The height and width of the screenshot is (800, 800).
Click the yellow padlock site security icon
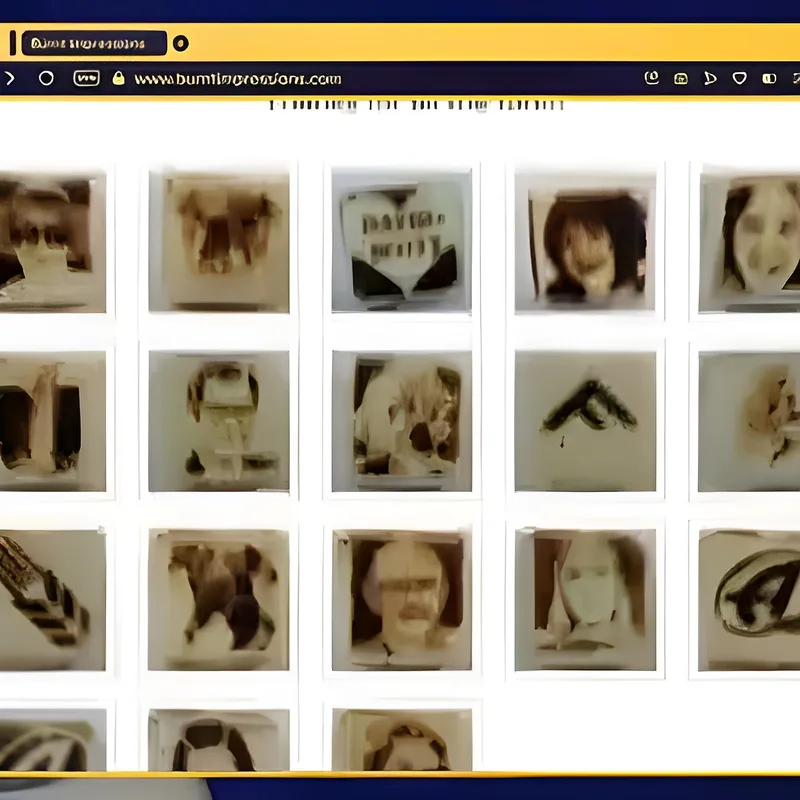coord(118,78)
